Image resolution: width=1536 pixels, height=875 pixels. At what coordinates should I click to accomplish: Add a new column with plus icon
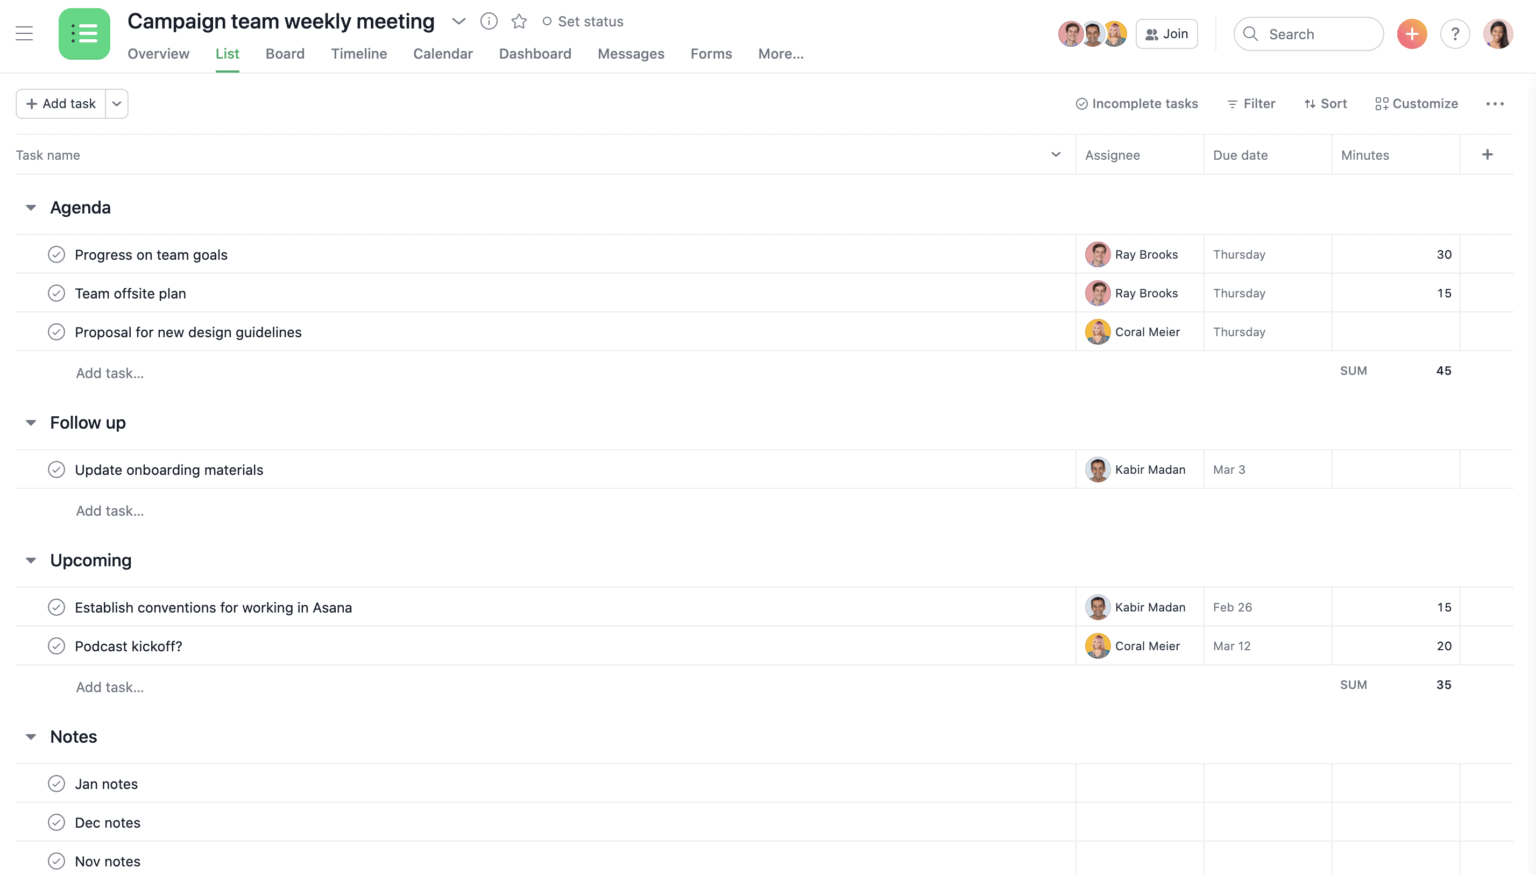coord(1487,155)
